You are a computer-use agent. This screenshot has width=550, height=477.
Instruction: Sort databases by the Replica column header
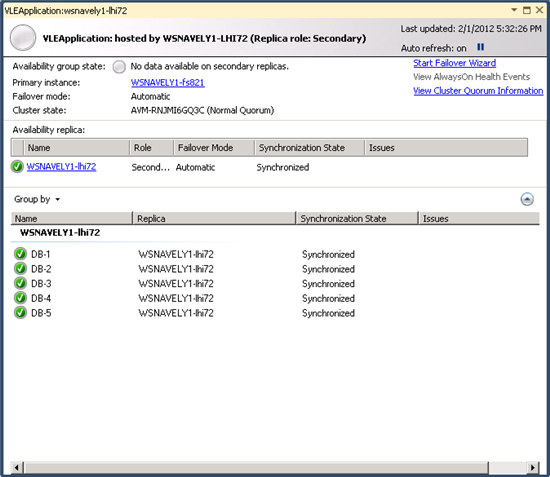[214, 219]
